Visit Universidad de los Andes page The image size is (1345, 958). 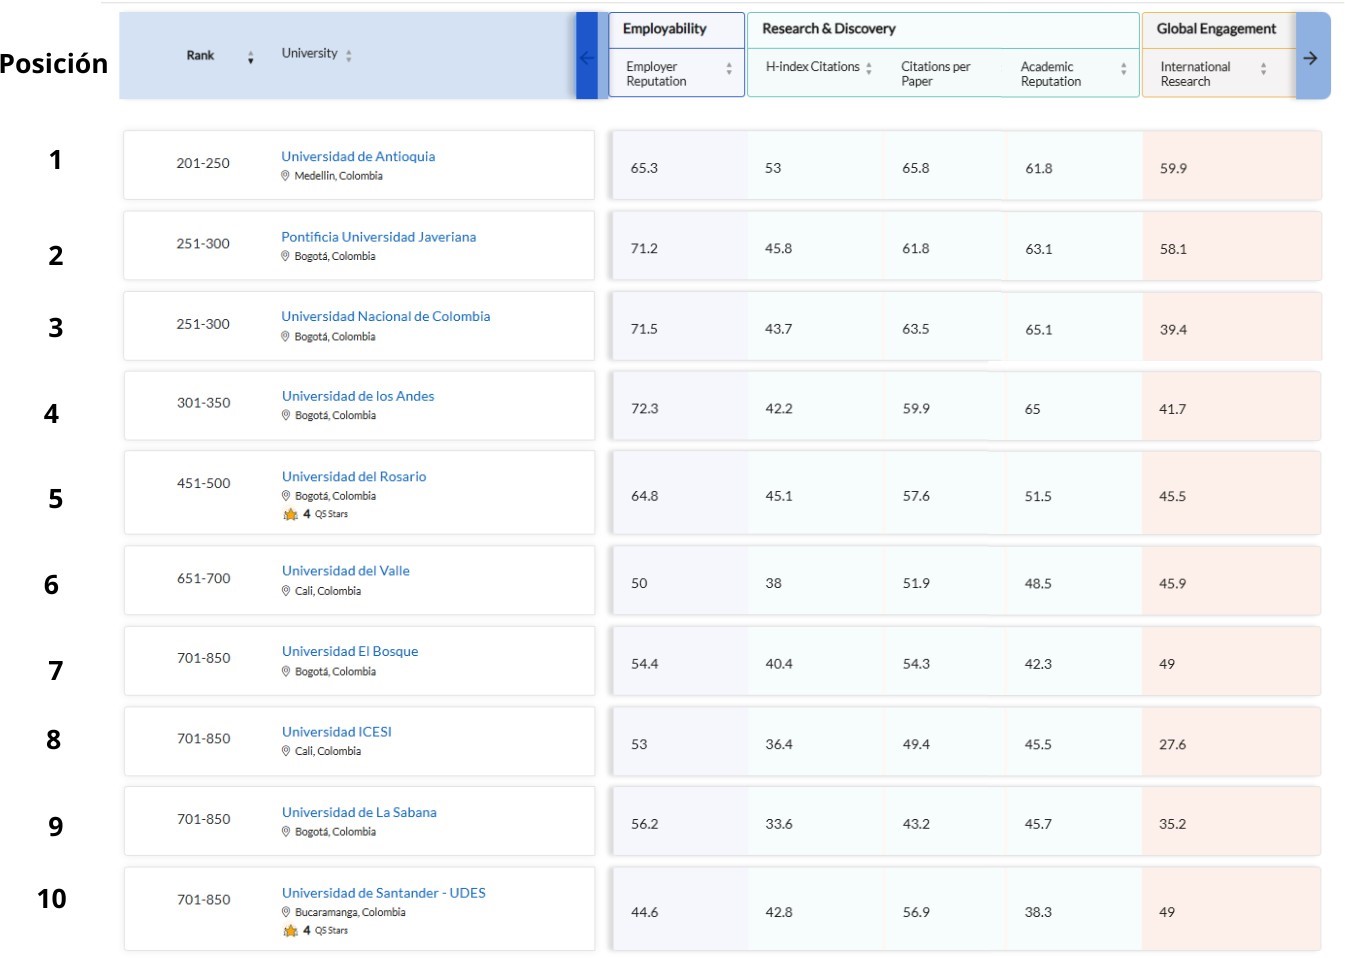point(358,396)
